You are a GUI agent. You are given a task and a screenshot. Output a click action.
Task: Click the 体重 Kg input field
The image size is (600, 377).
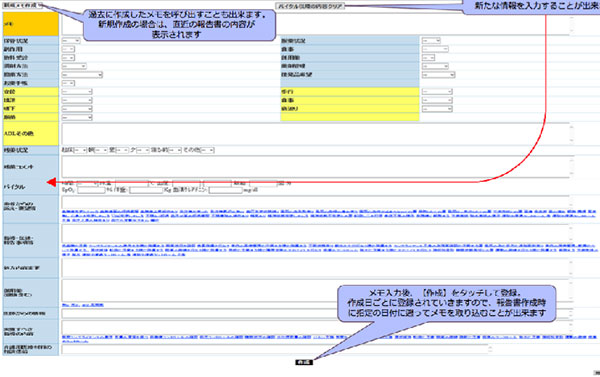point(146,190)
